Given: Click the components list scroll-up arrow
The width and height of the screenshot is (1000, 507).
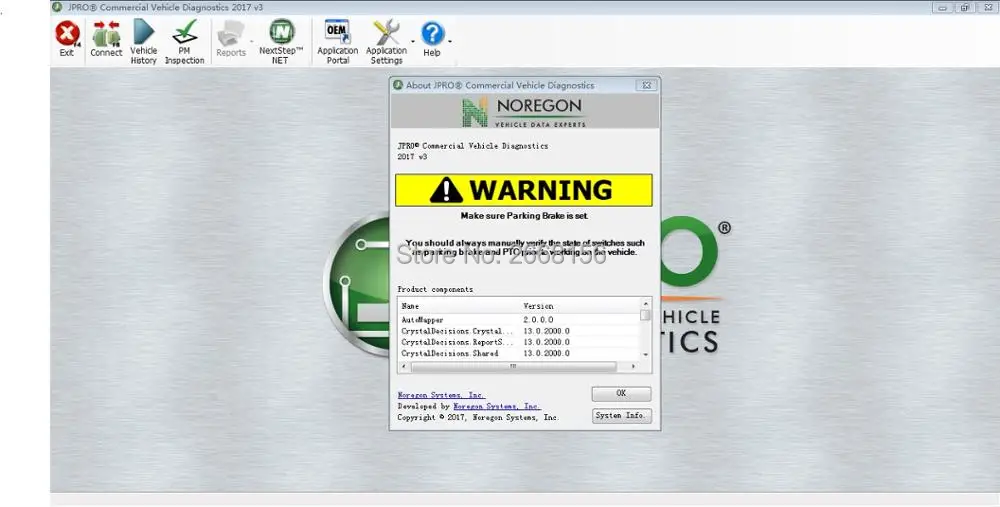Looking at the screenshot, I should click(645, 304).
